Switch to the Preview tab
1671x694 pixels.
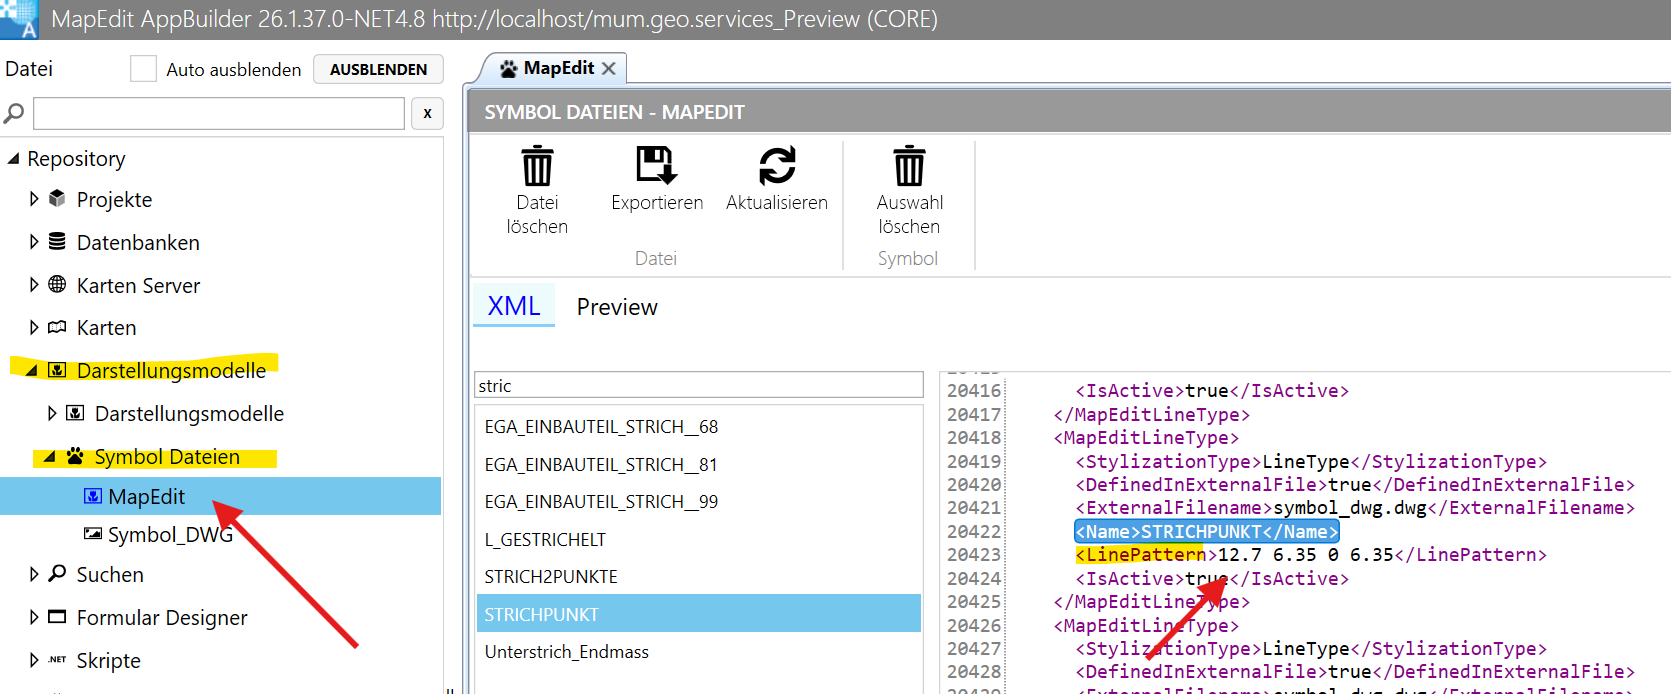(x=617, y=307)
